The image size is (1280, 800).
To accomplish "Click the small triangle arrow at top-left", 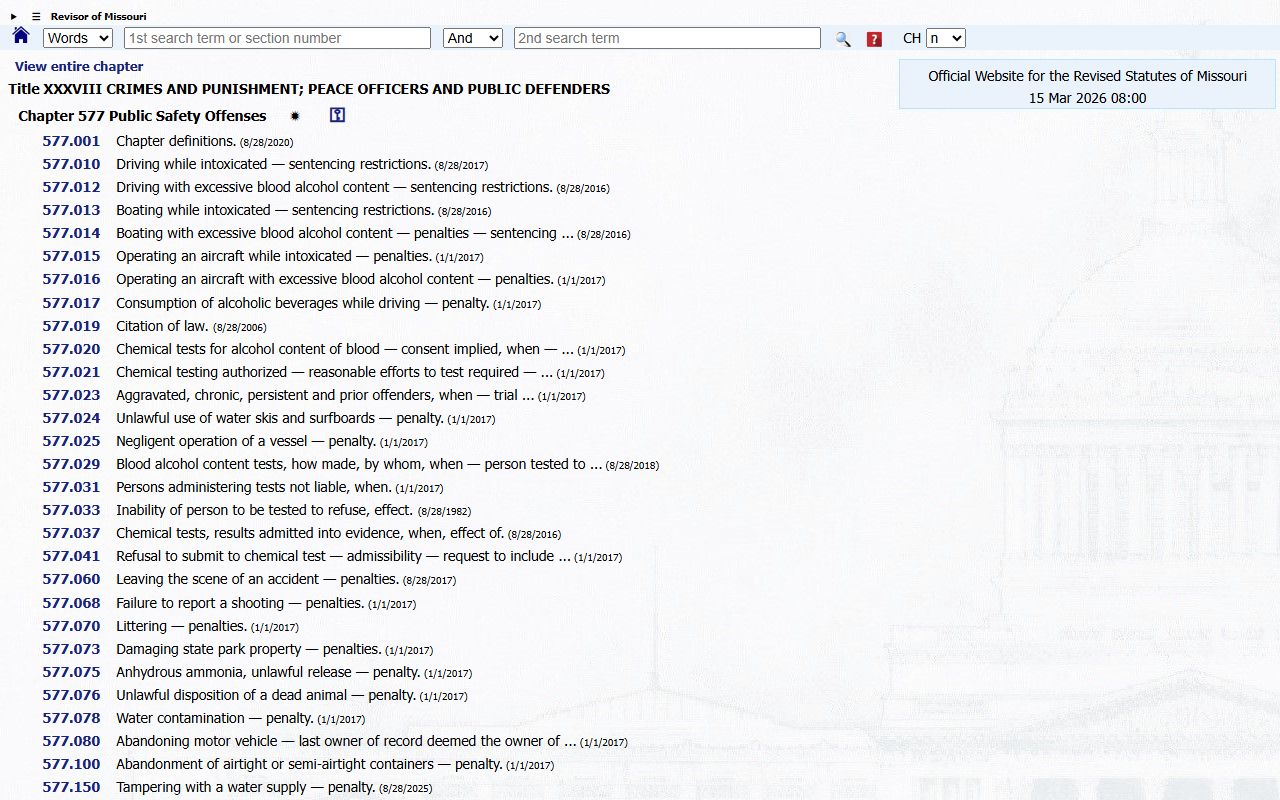I will [x=14, y=17].
